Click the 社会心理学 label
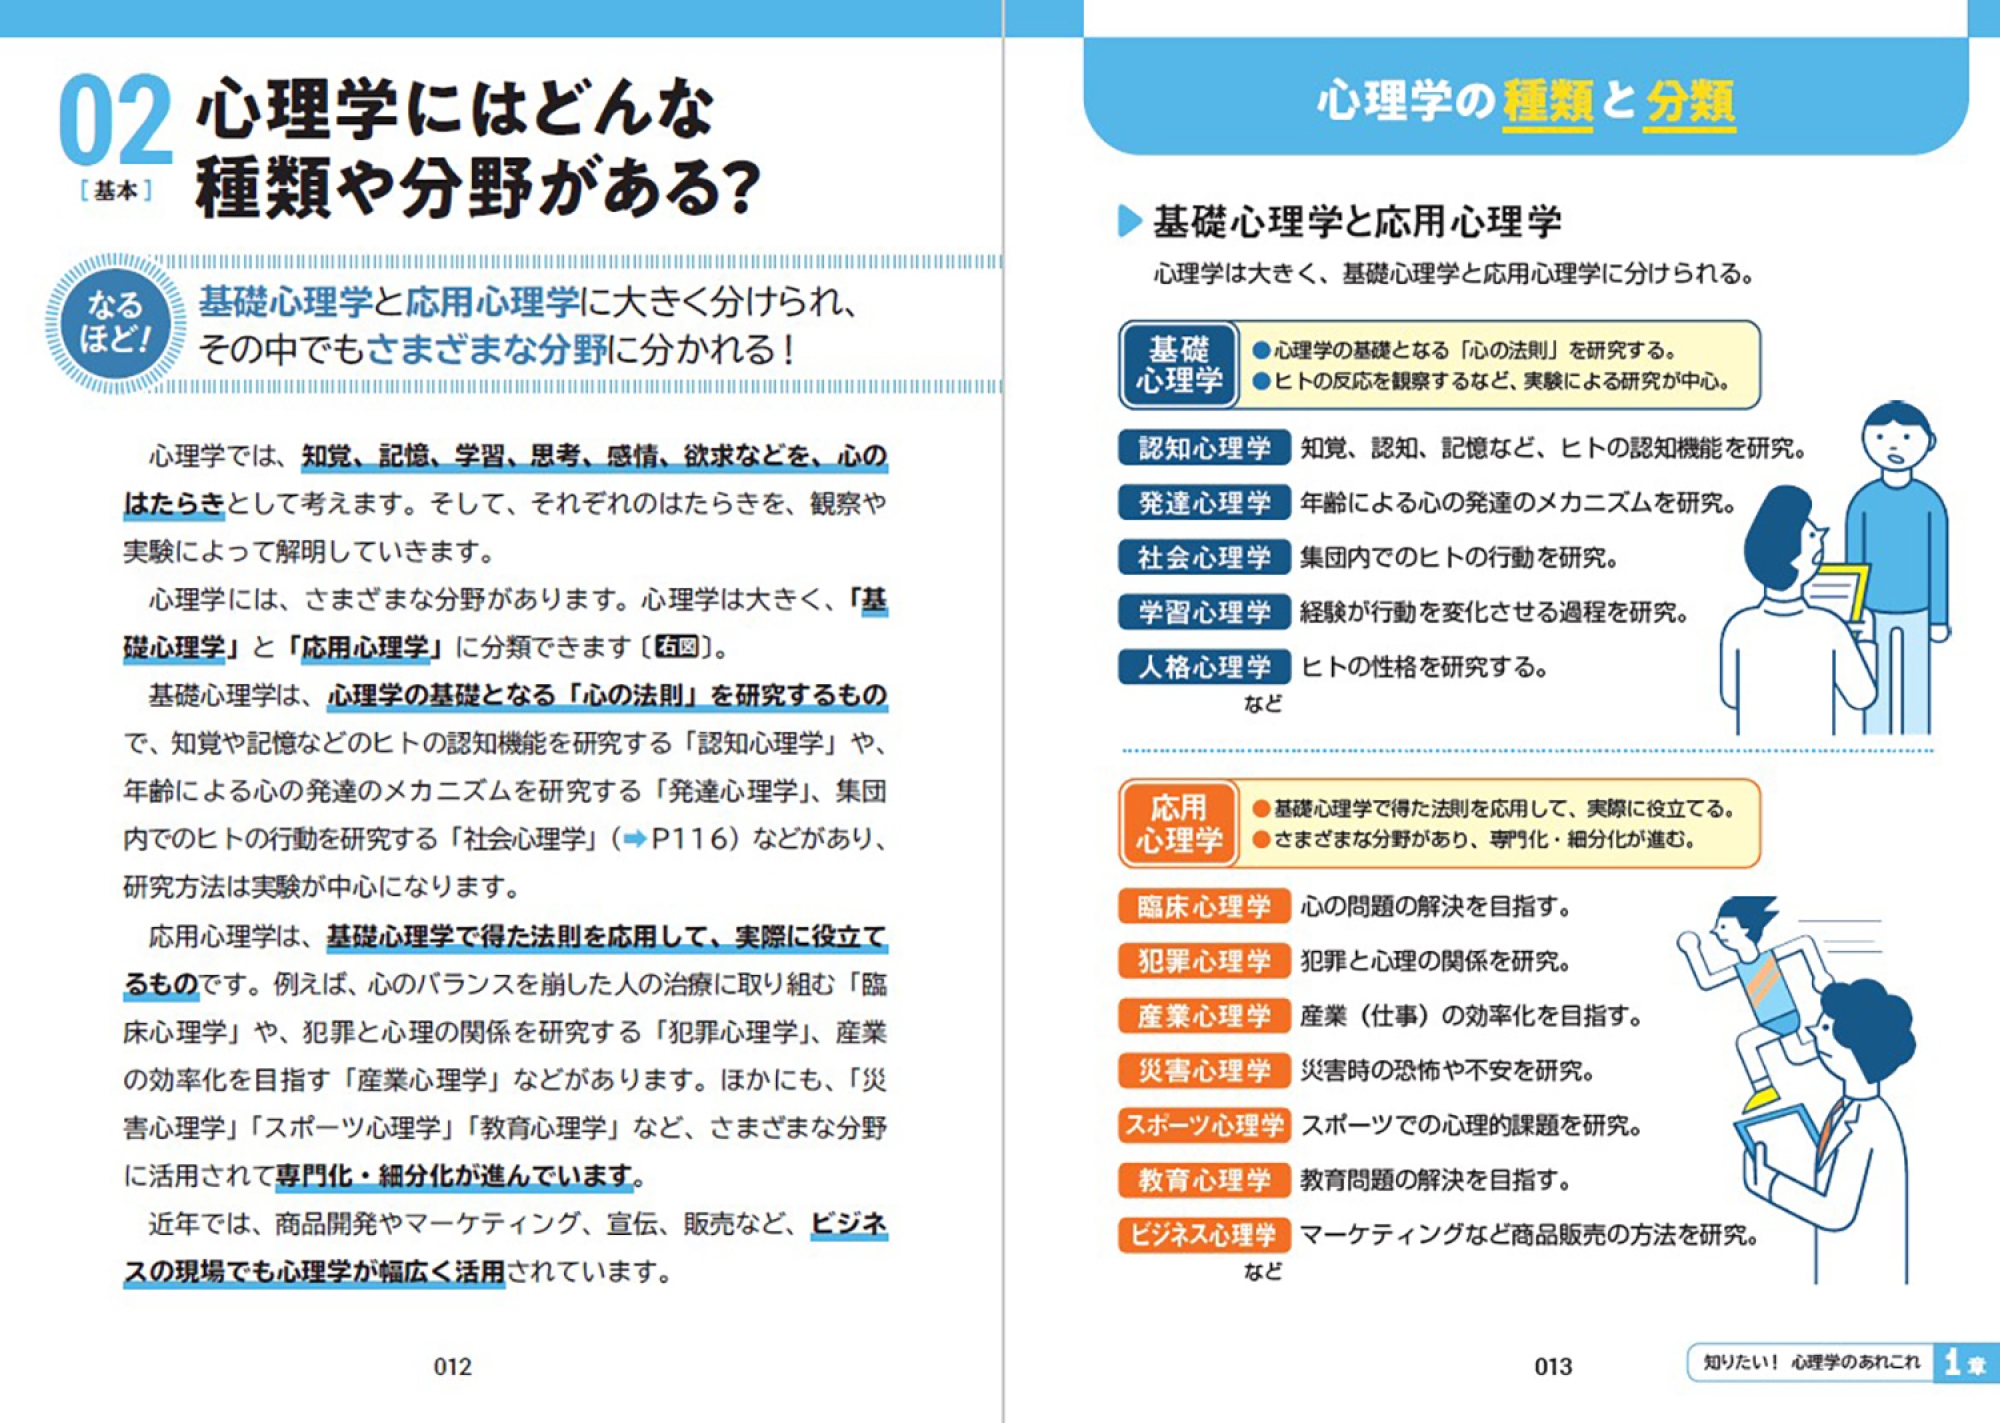Image resolution: width=2000 pixels, height=1423 pixels. [x=1204, y=558]
